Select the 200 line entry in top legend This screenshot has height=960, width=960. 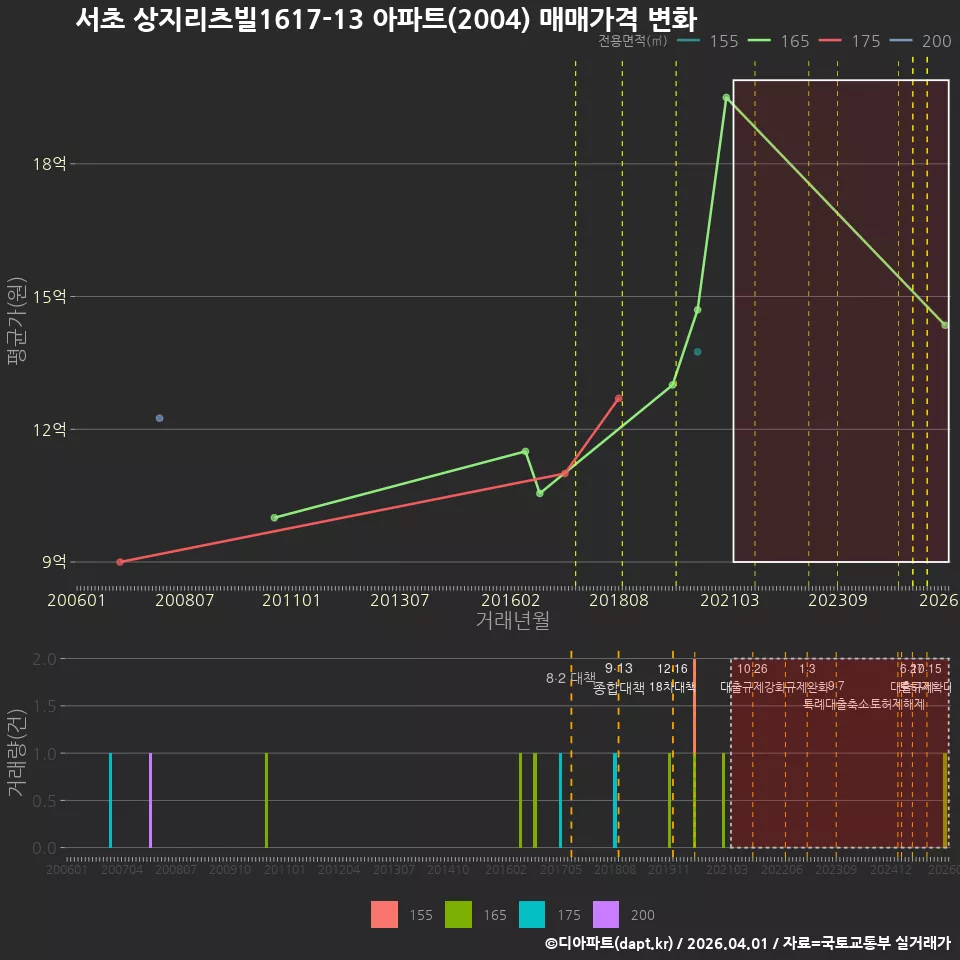[x=921, y=41]
